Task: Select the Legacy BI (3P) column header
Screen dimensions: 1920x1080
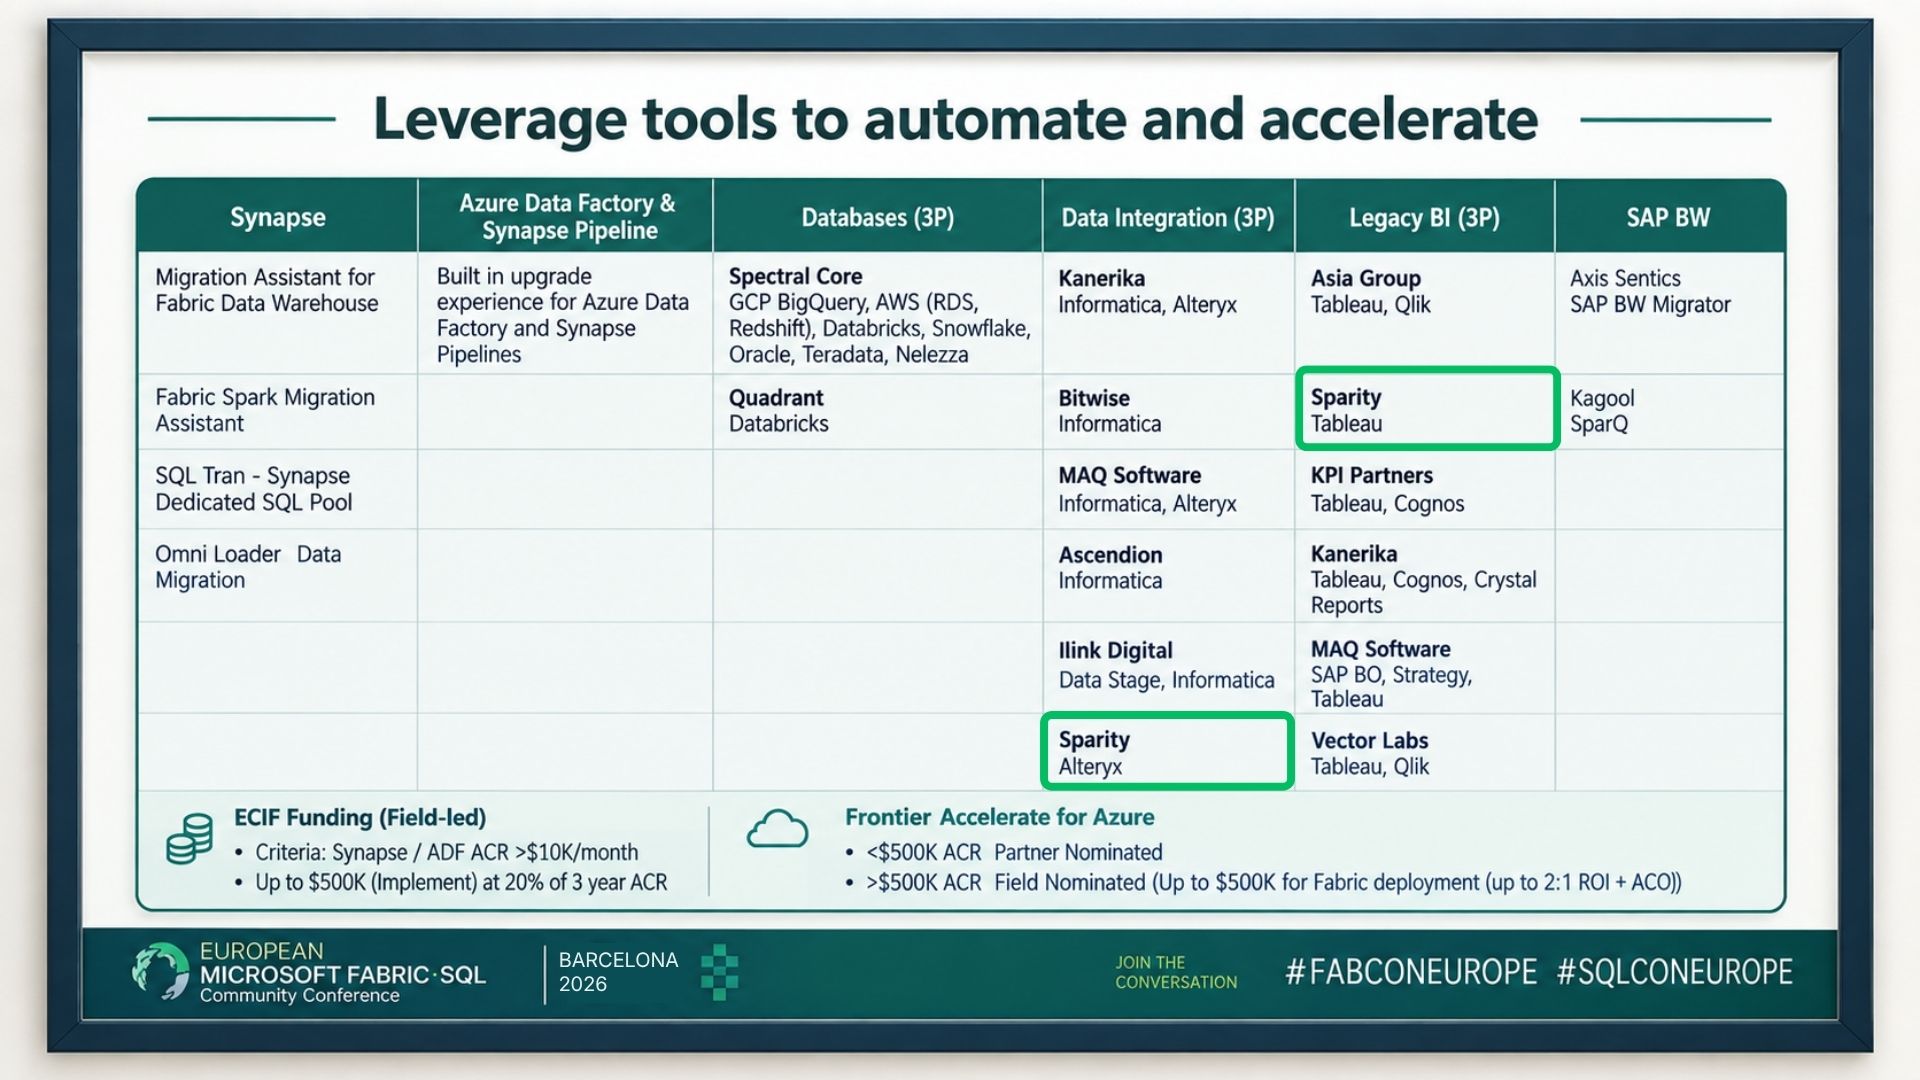Action: tap(1425, 217)
